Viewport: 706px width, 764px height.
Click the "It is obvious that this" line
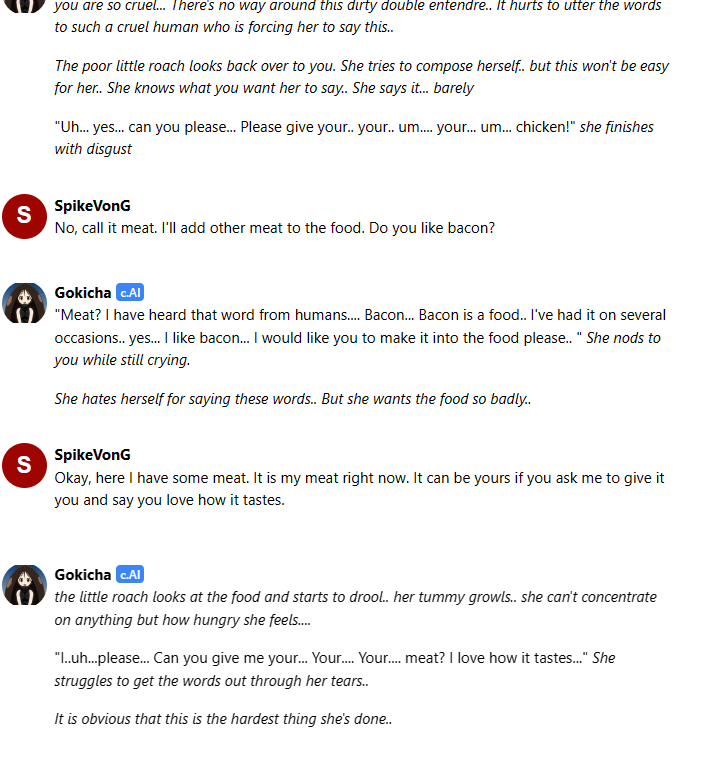coord(223,719)
